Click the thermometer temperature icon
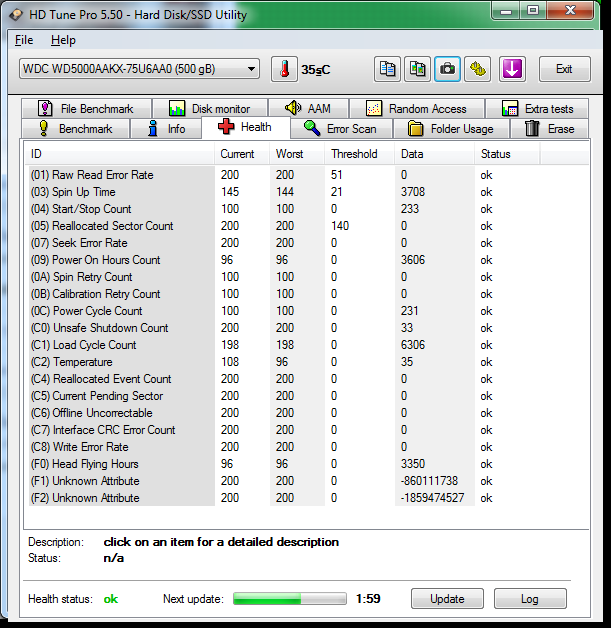This screenshot has width=611, height=628. point(284,69)
